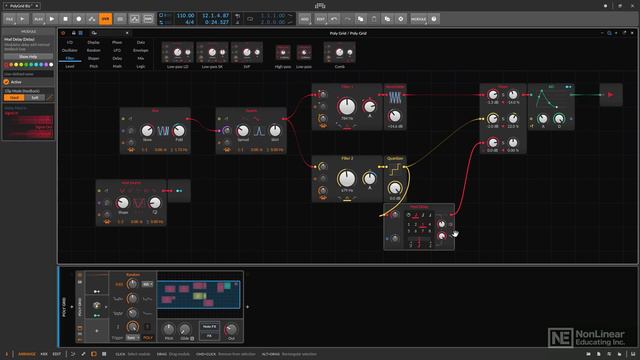This screenshot has height=360, width=640.
Task: Open the Trigger Sync dropdown
Action: 132,338
